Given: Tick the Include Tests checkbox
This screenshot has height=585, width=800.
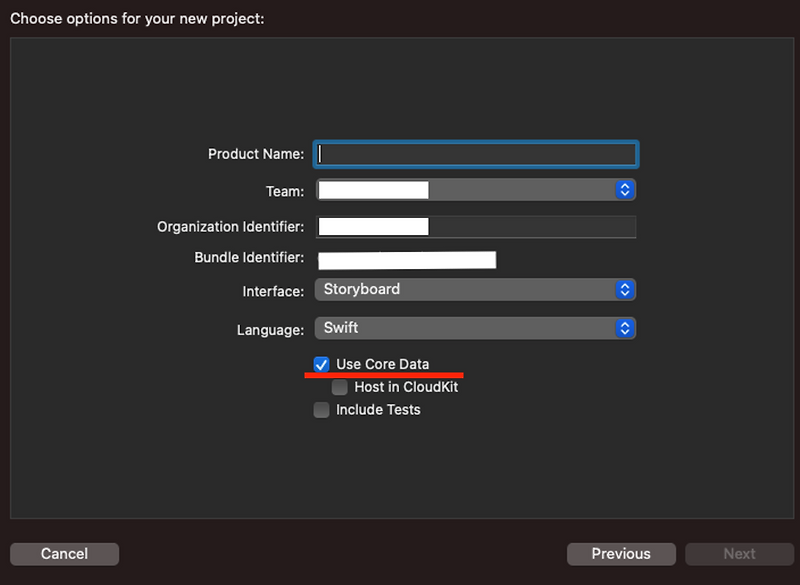Looking at the screenshot, I should (322, 410).
